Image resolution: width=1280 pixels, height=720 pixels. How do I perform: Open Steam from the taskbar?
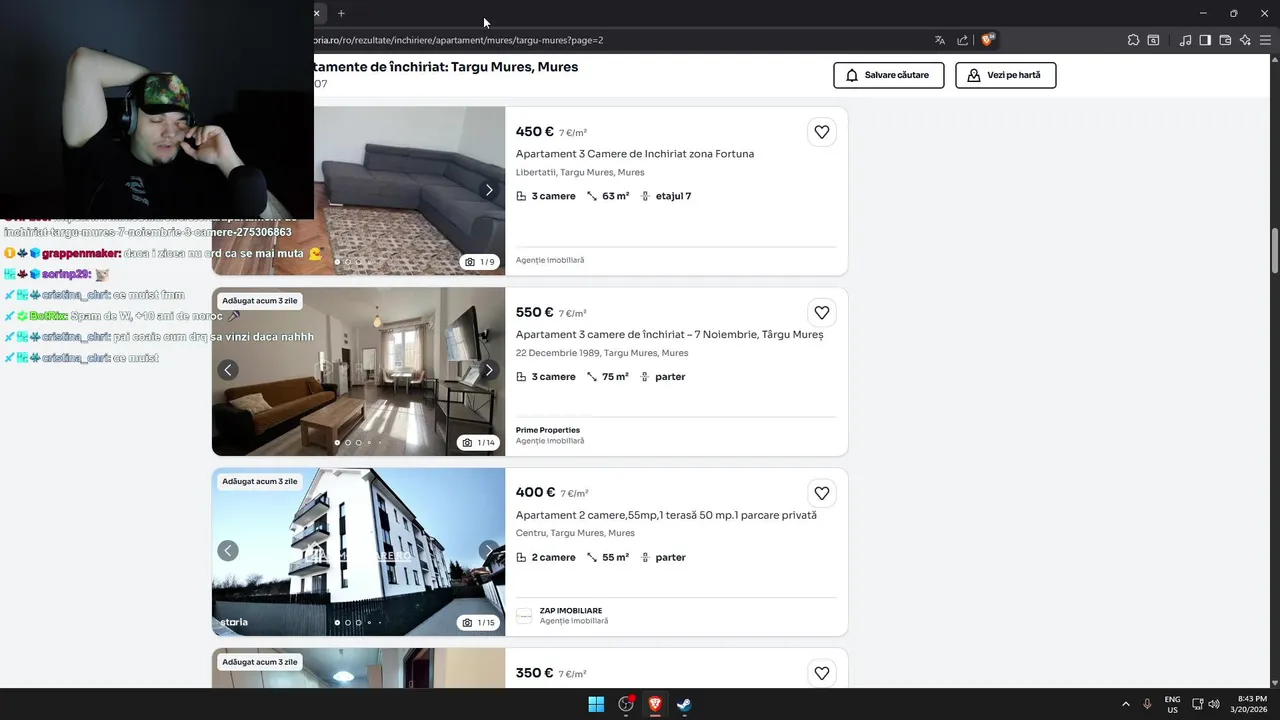(684, 704)
